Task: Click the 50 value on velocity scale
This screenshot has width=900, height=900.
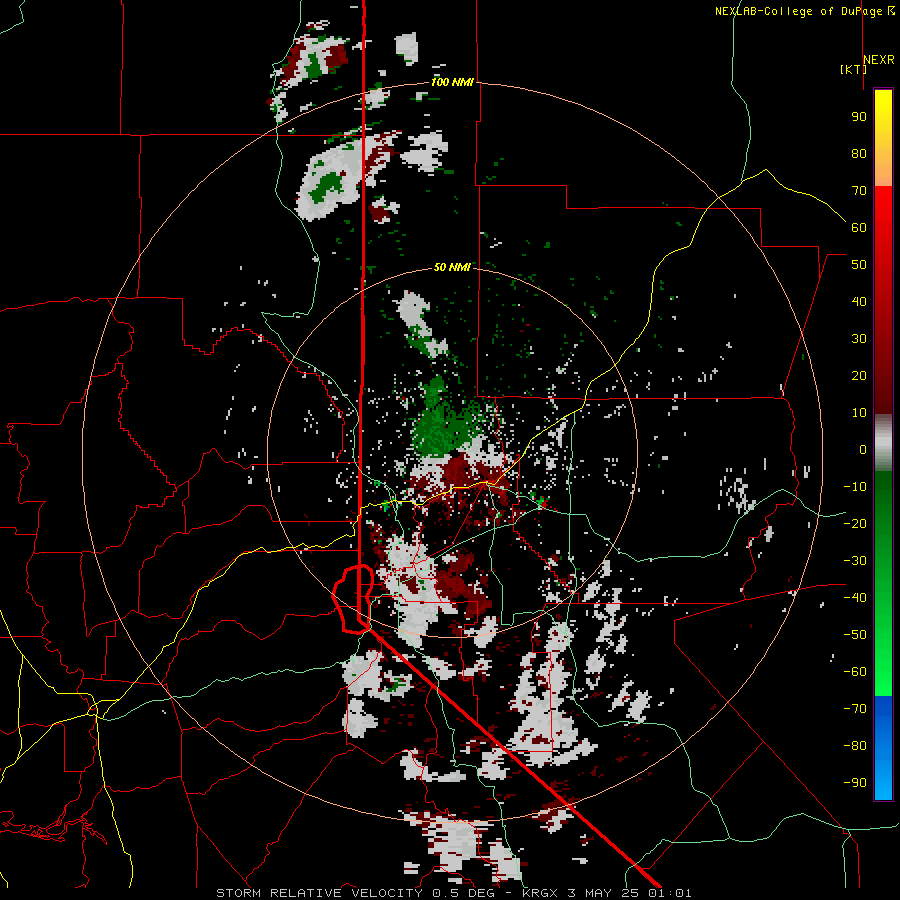Action: (859, 265)
